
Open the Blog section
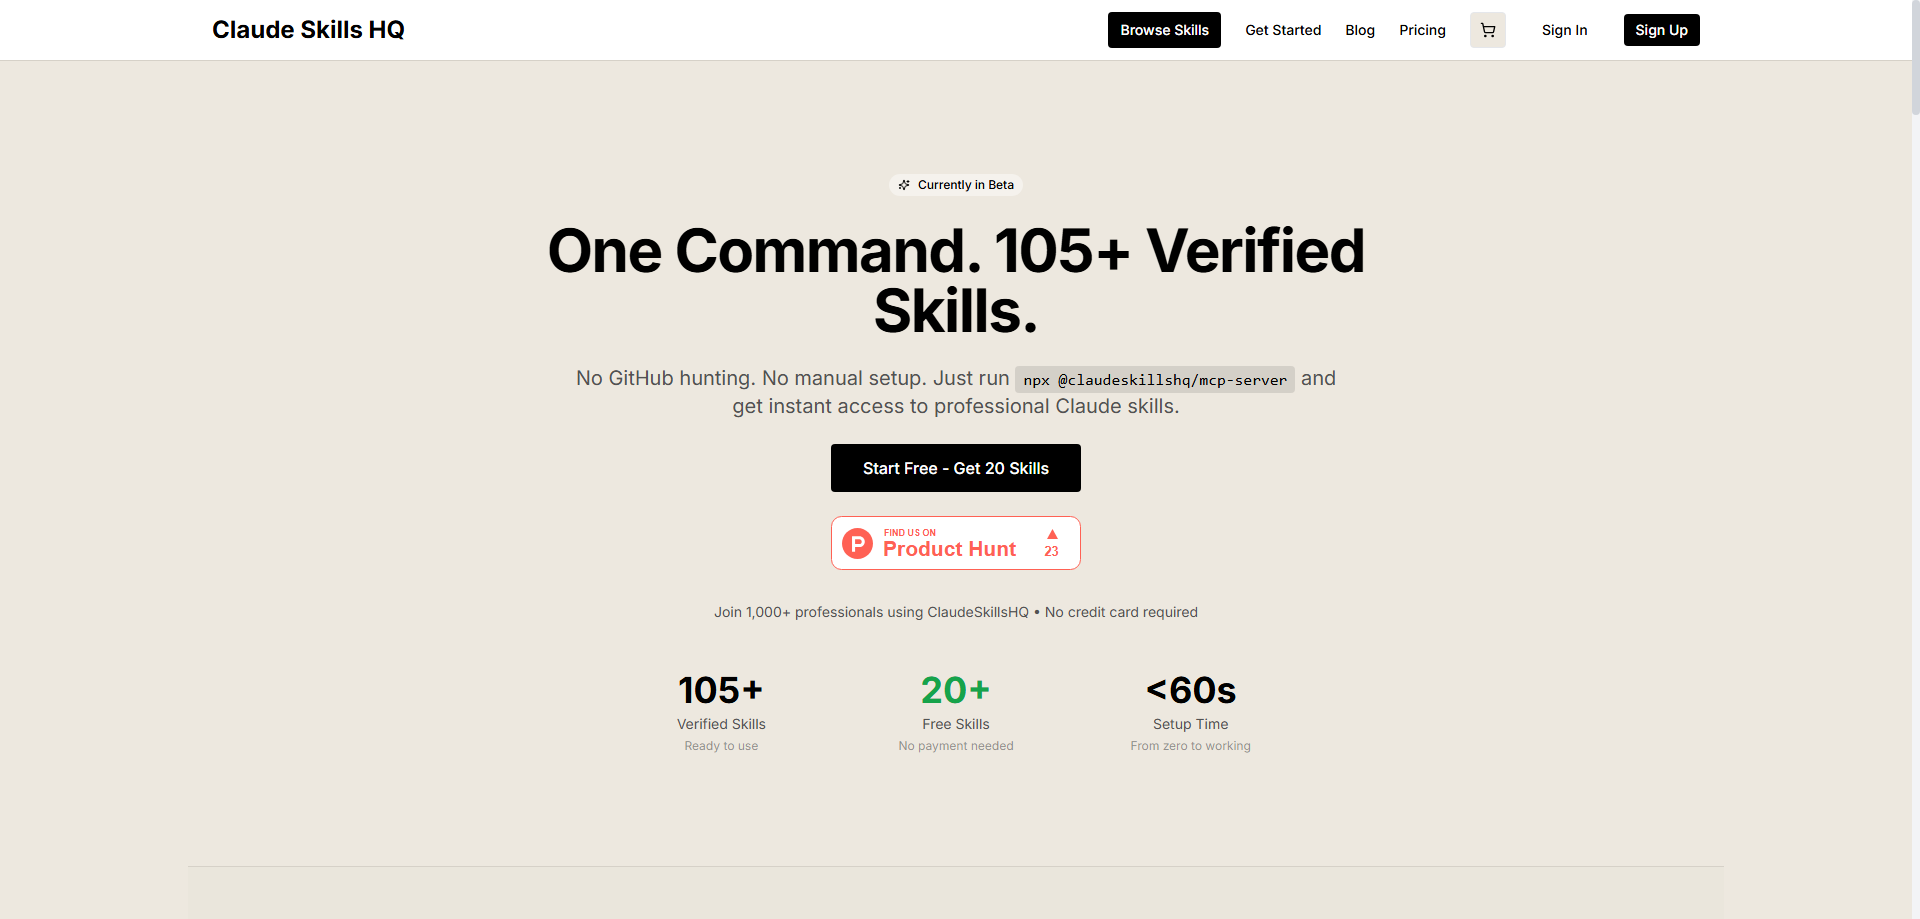(1359, 30)
